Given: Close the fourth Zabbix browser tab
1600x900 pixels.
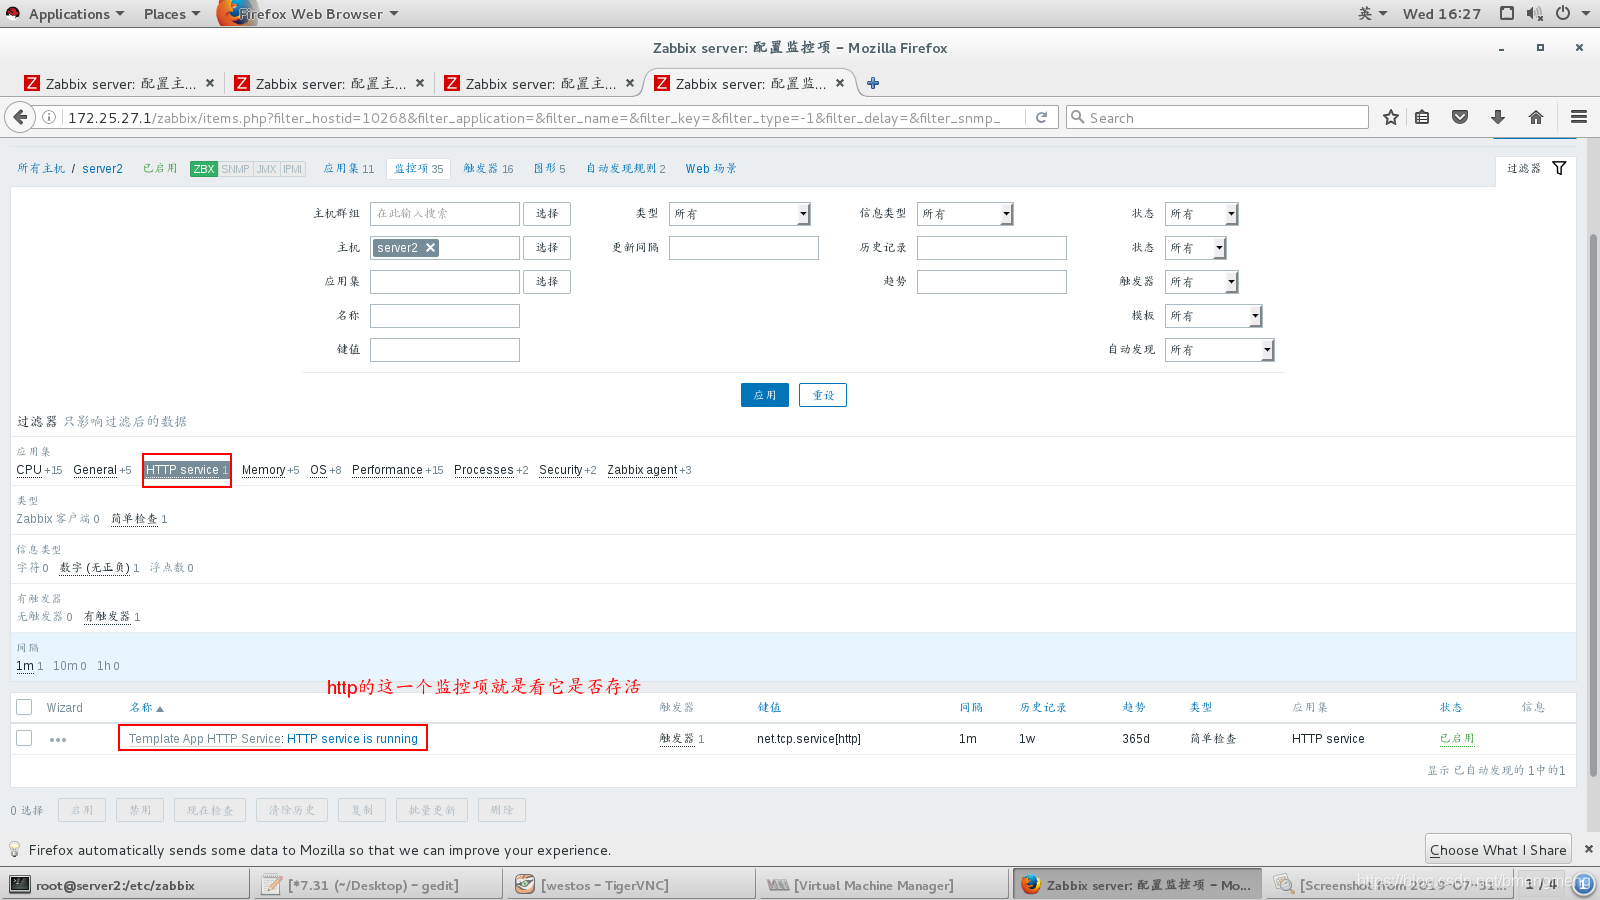Looking at the screenshot, I should coord(840,83).
